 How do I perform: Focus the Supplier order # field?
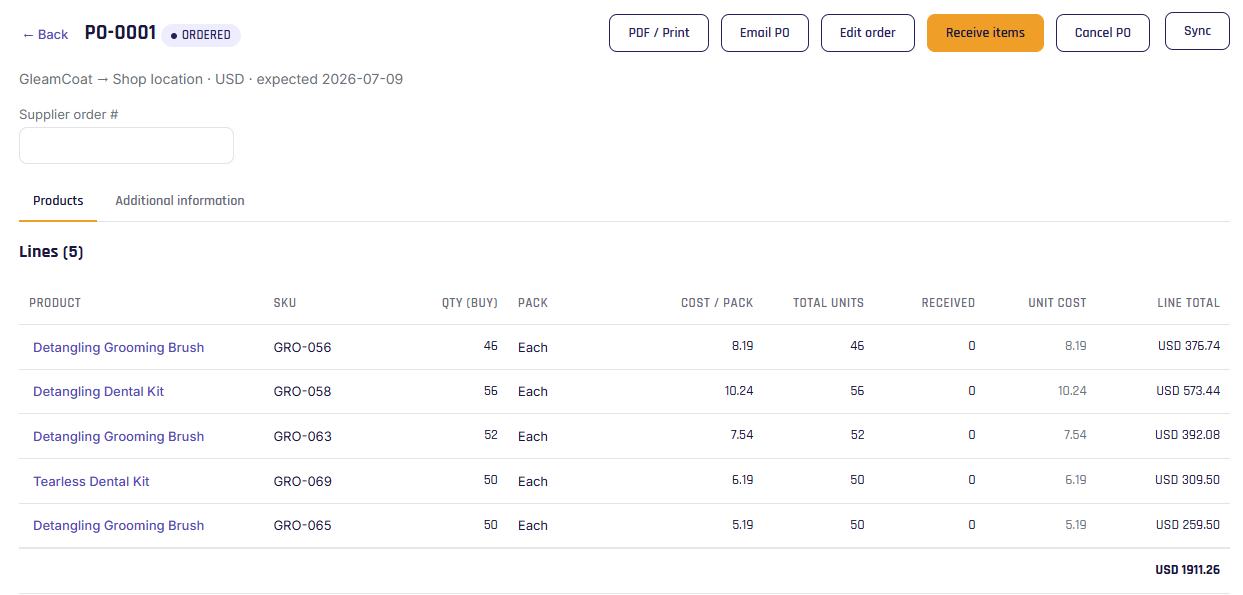click(126, 145)
